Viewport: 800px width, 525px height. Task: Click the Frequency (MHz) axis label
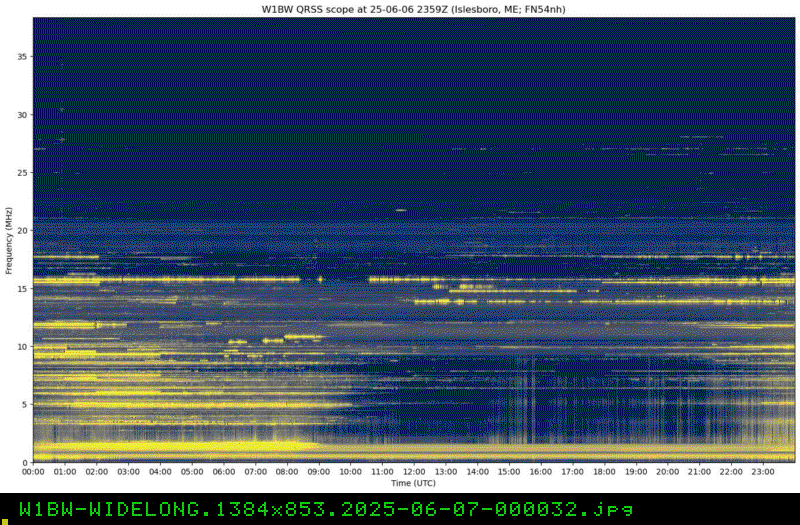tap(9, 241)
